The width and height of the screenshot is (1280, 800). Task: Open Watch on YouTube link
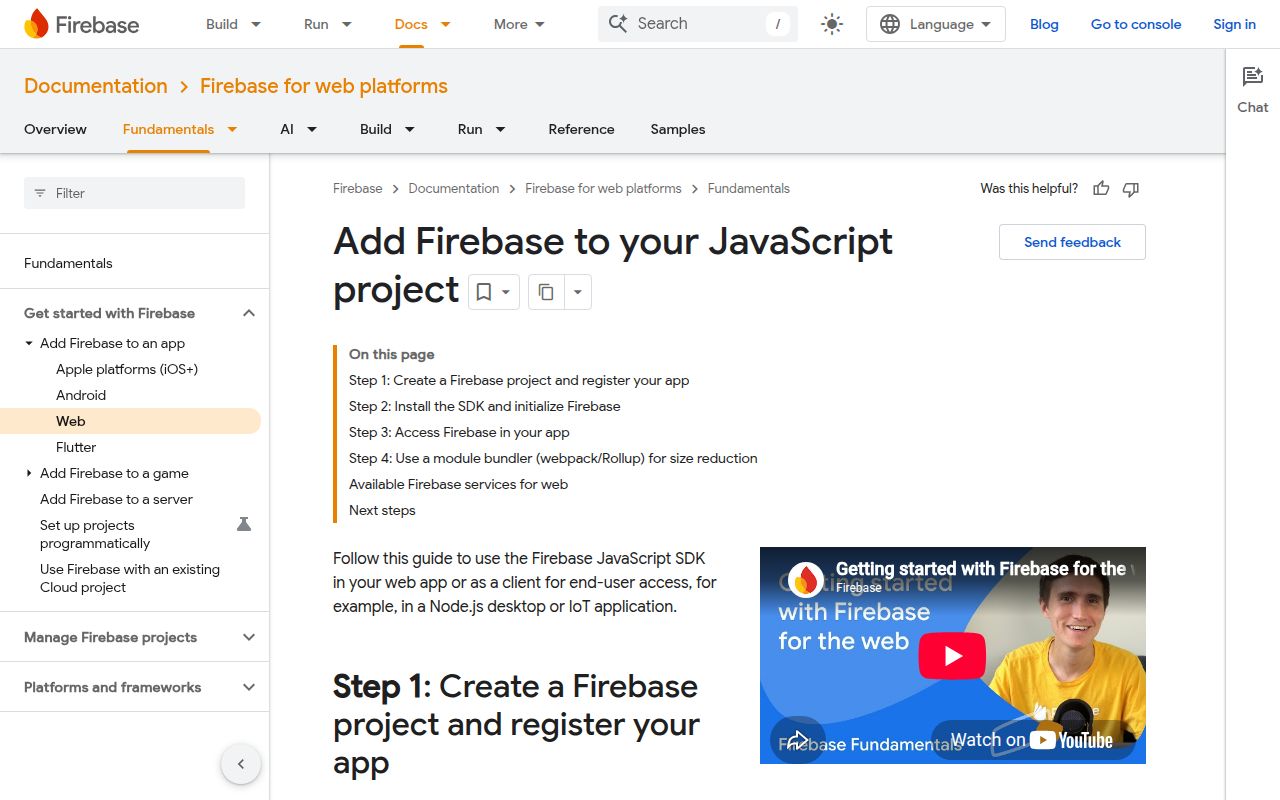pos(1032,740)
